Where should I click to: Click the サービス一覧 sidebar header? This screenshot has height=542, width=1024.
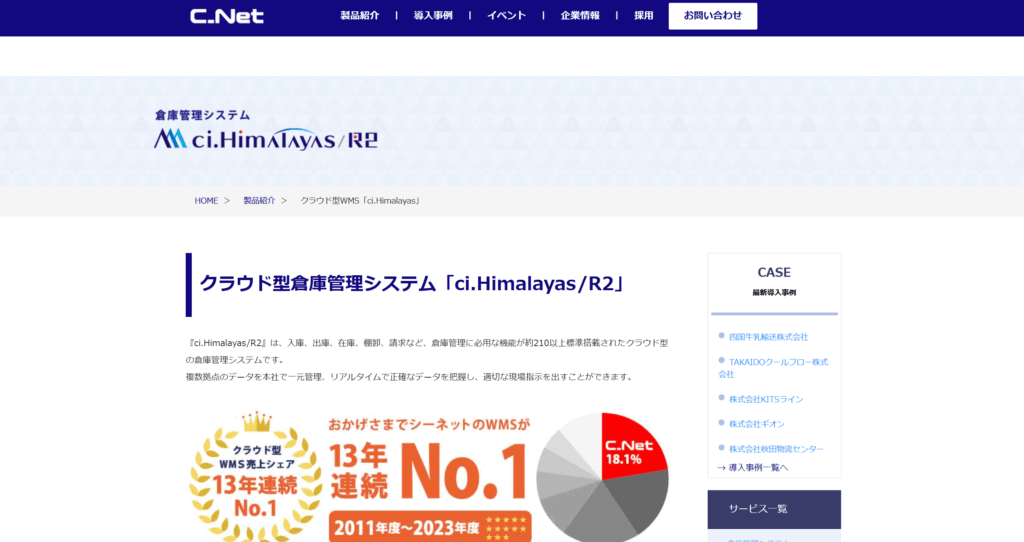[774, 509]
